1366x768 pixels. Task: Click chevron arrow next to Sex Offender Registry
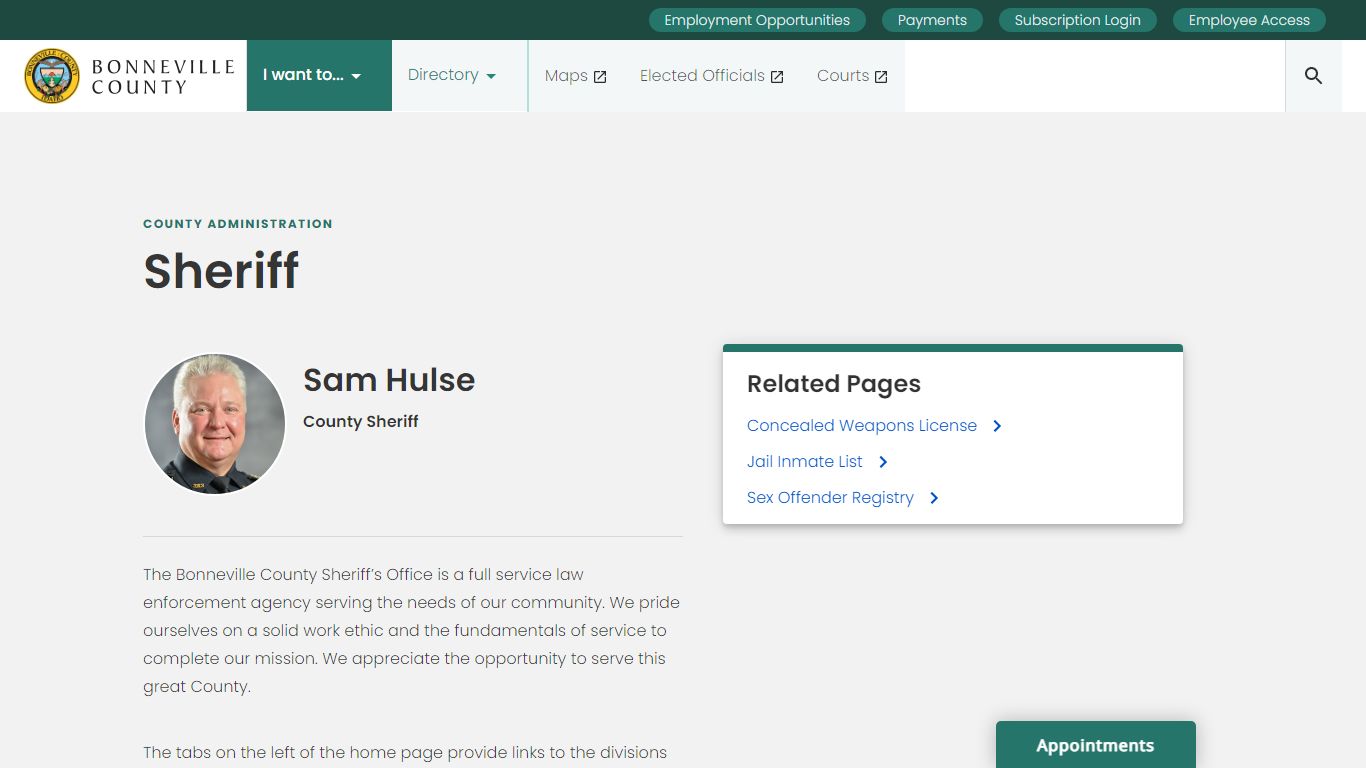(934, 498)
